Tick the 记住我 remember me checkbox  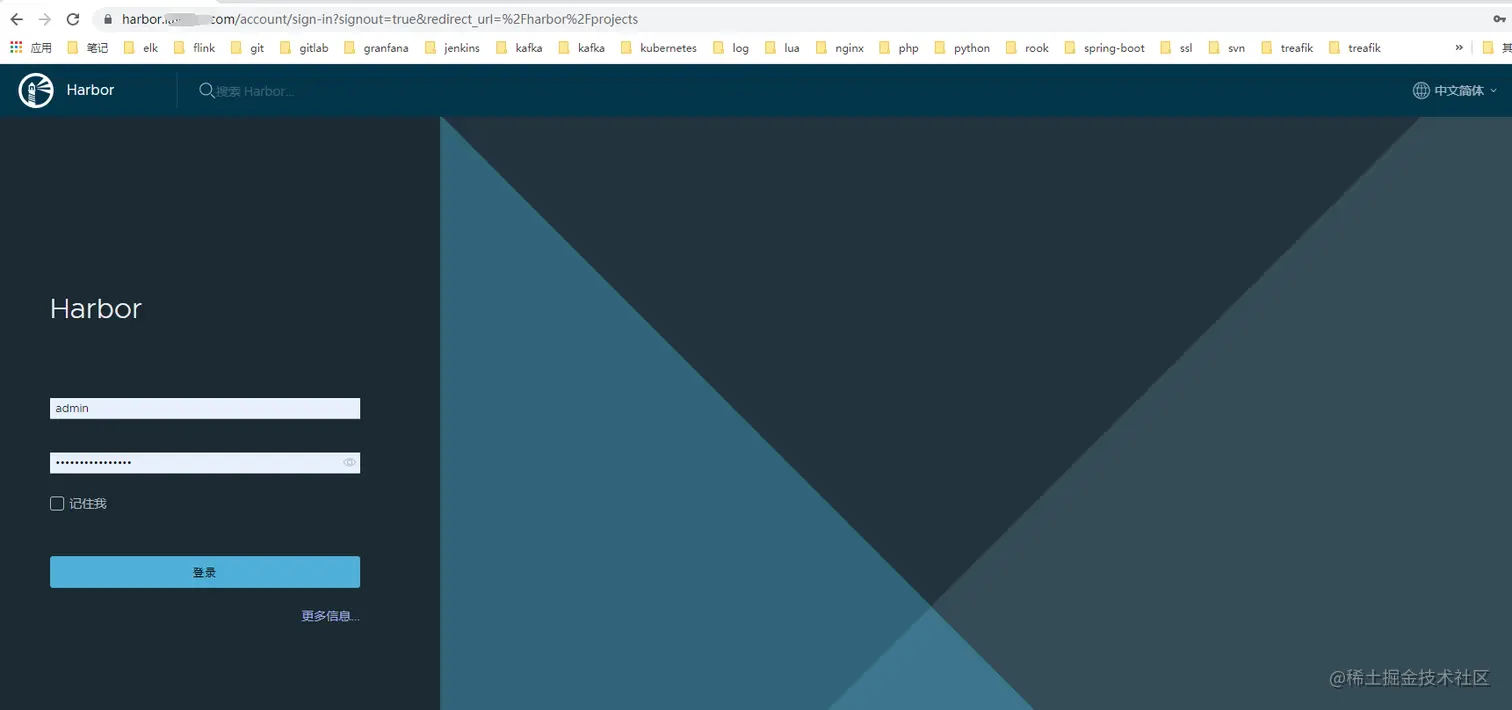[x=57, y=504]
